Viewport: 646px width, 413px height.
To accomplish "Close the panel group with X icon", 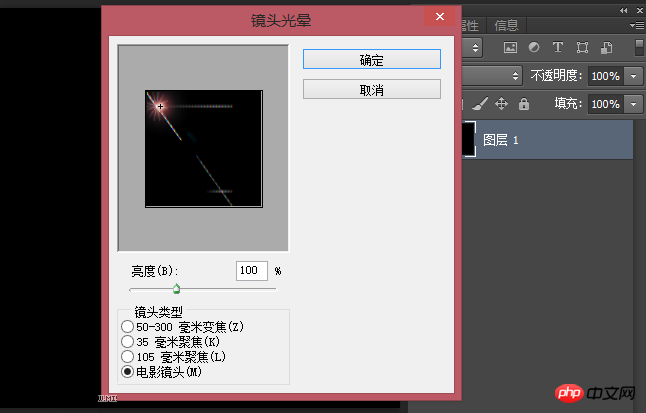I will tap(640, 10).
